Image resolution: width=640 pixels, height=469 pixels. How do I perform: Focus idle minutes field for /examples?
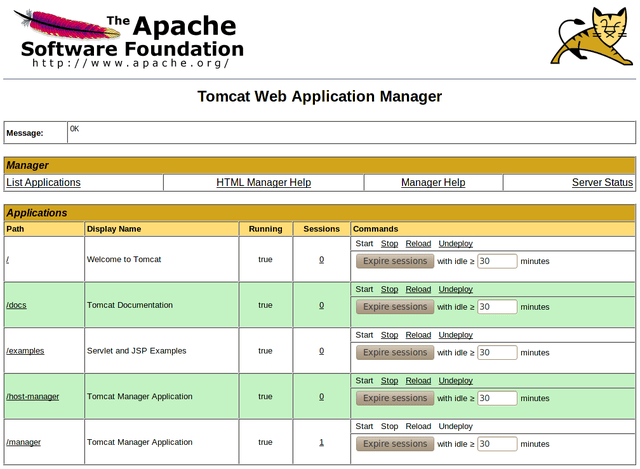(x=497, y=353)
